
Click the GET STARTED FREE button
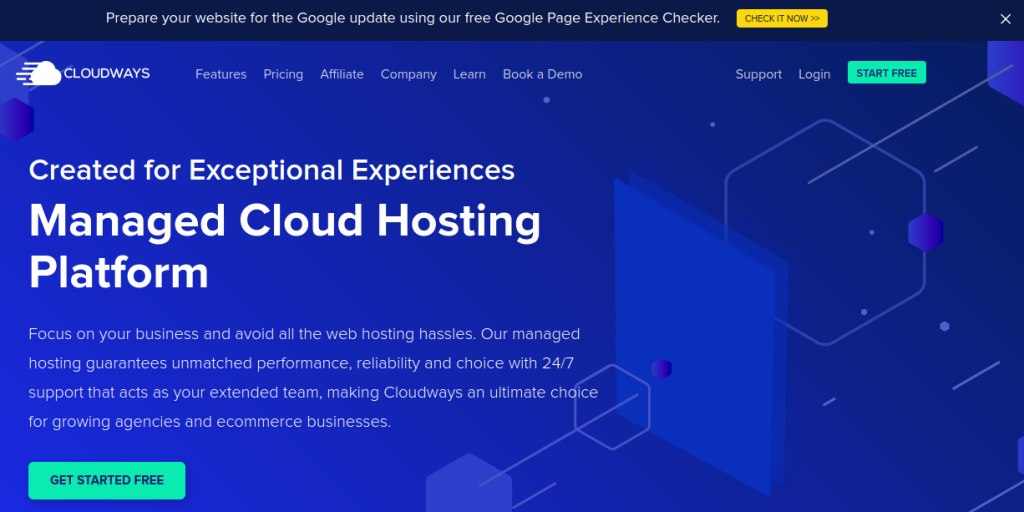[x=106, y=481]
